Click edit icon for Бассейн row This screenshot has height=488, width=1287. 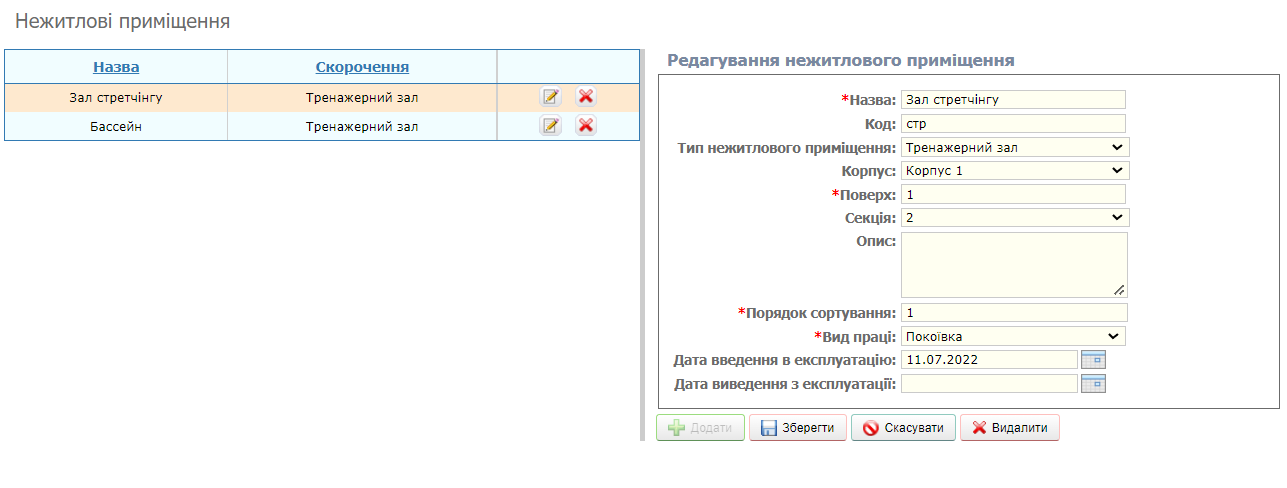click(x=551, y=126)
